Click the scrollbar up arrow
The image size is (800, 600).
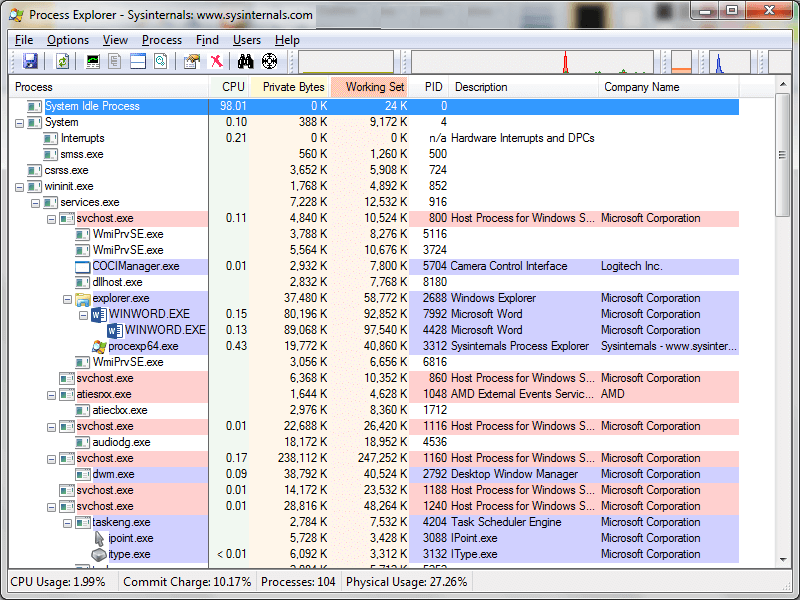(x=783, y=84)
